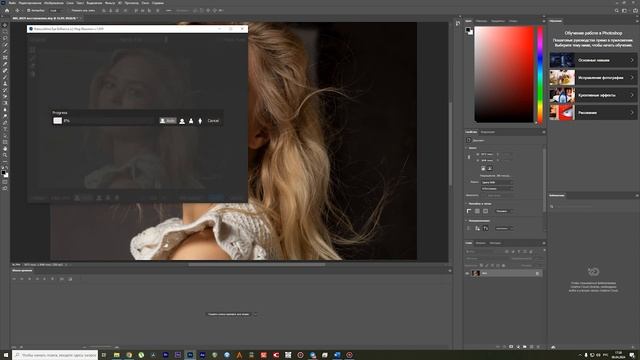Select the History Brush tool

[x=5, y=90]
